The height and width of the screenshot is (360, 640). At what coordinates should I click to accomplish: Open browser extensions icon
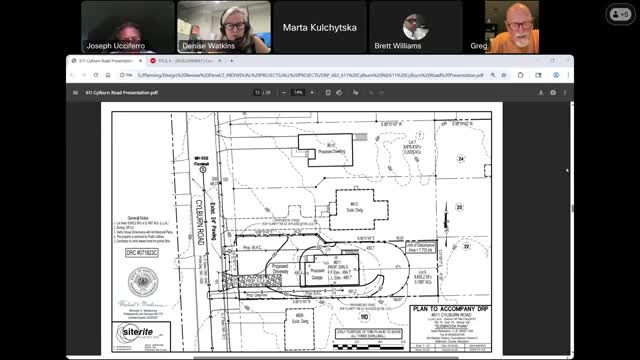tap(520, 75)
